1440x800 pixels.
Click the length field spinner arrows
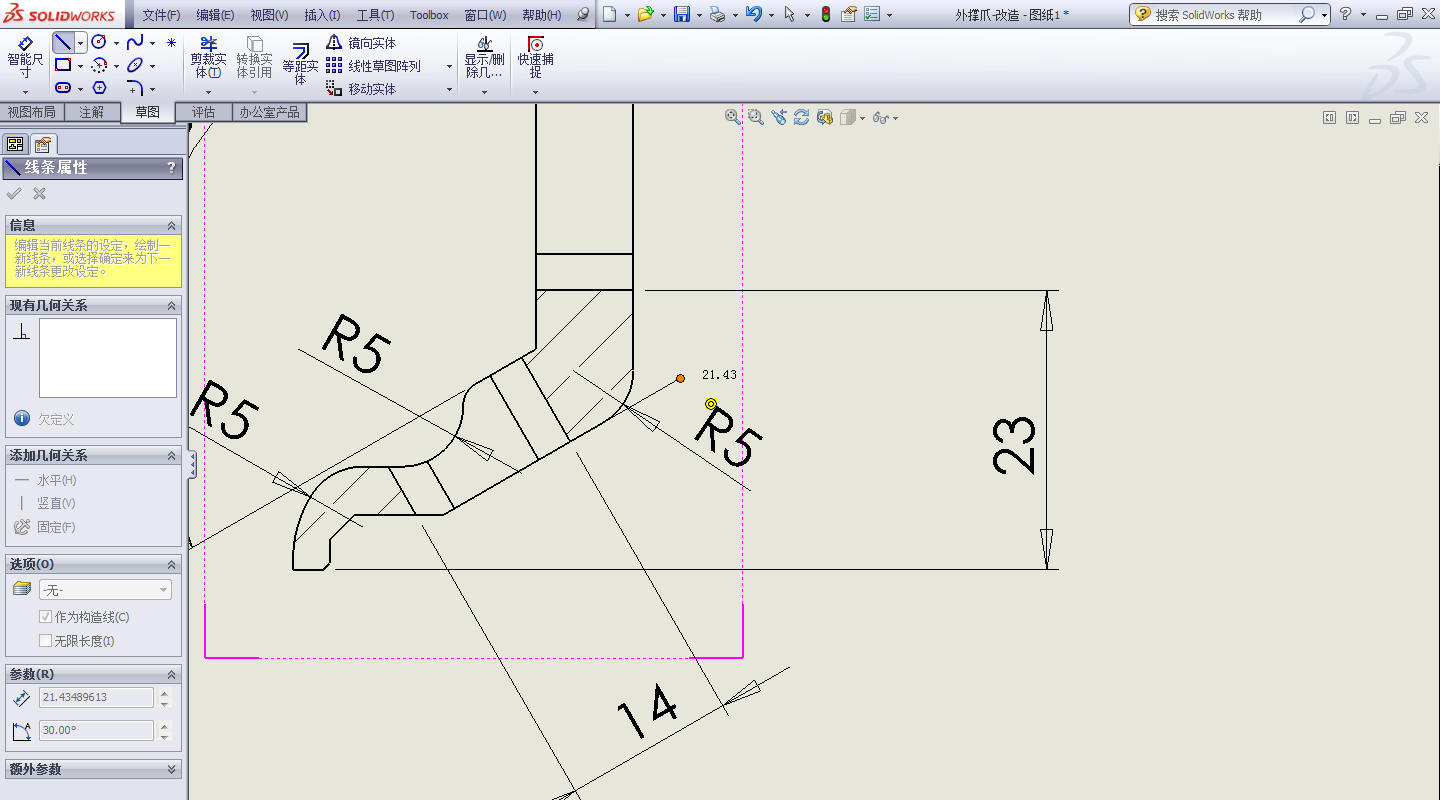165,697
